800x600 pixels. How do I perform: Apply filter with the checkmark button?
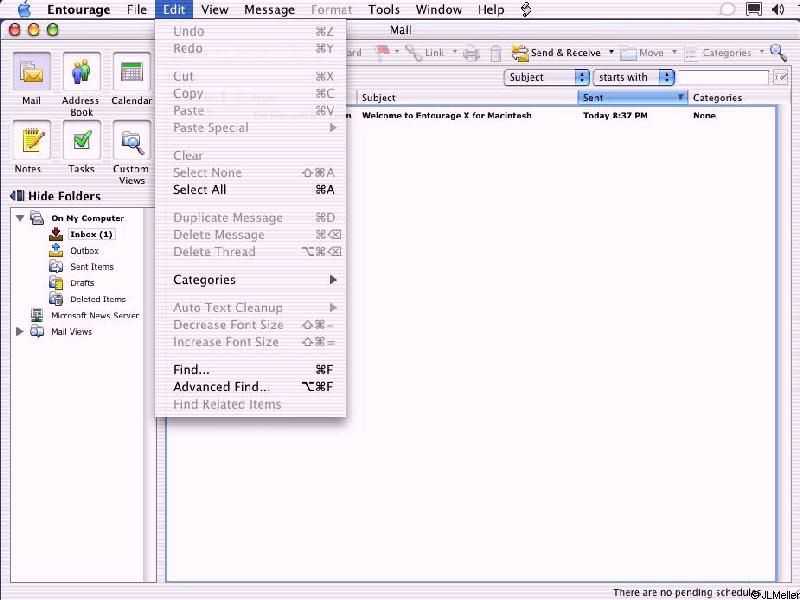coord(781,78)
